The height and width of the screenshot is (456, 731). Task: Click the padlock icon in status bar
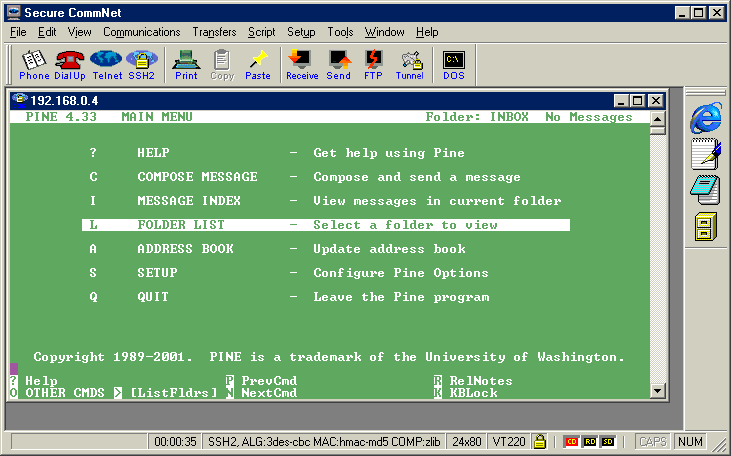click(540, 441)
